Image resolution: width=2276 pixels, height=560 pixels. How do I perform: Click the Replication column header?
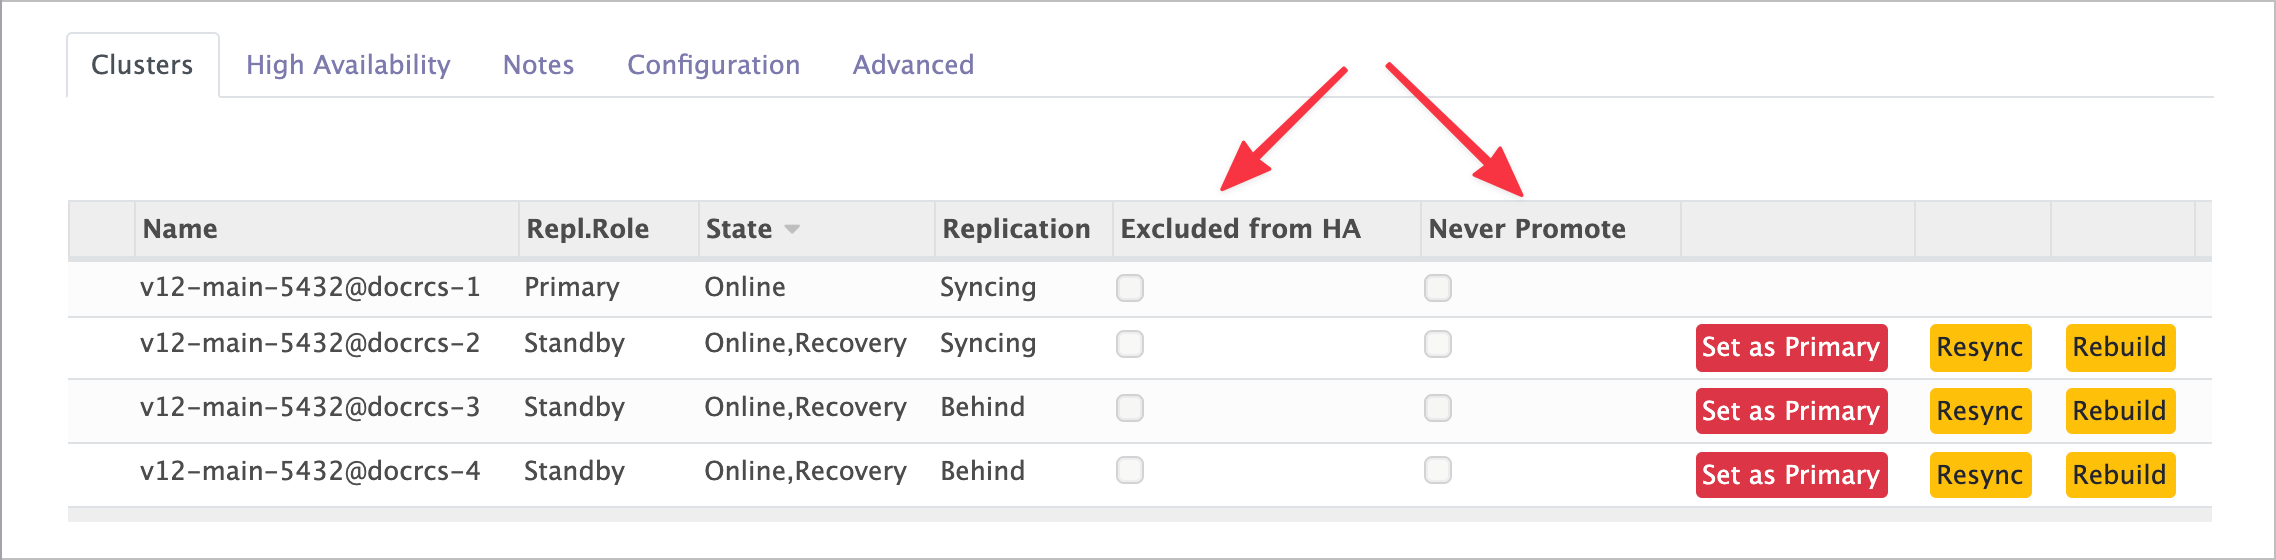coord(1016,229)
